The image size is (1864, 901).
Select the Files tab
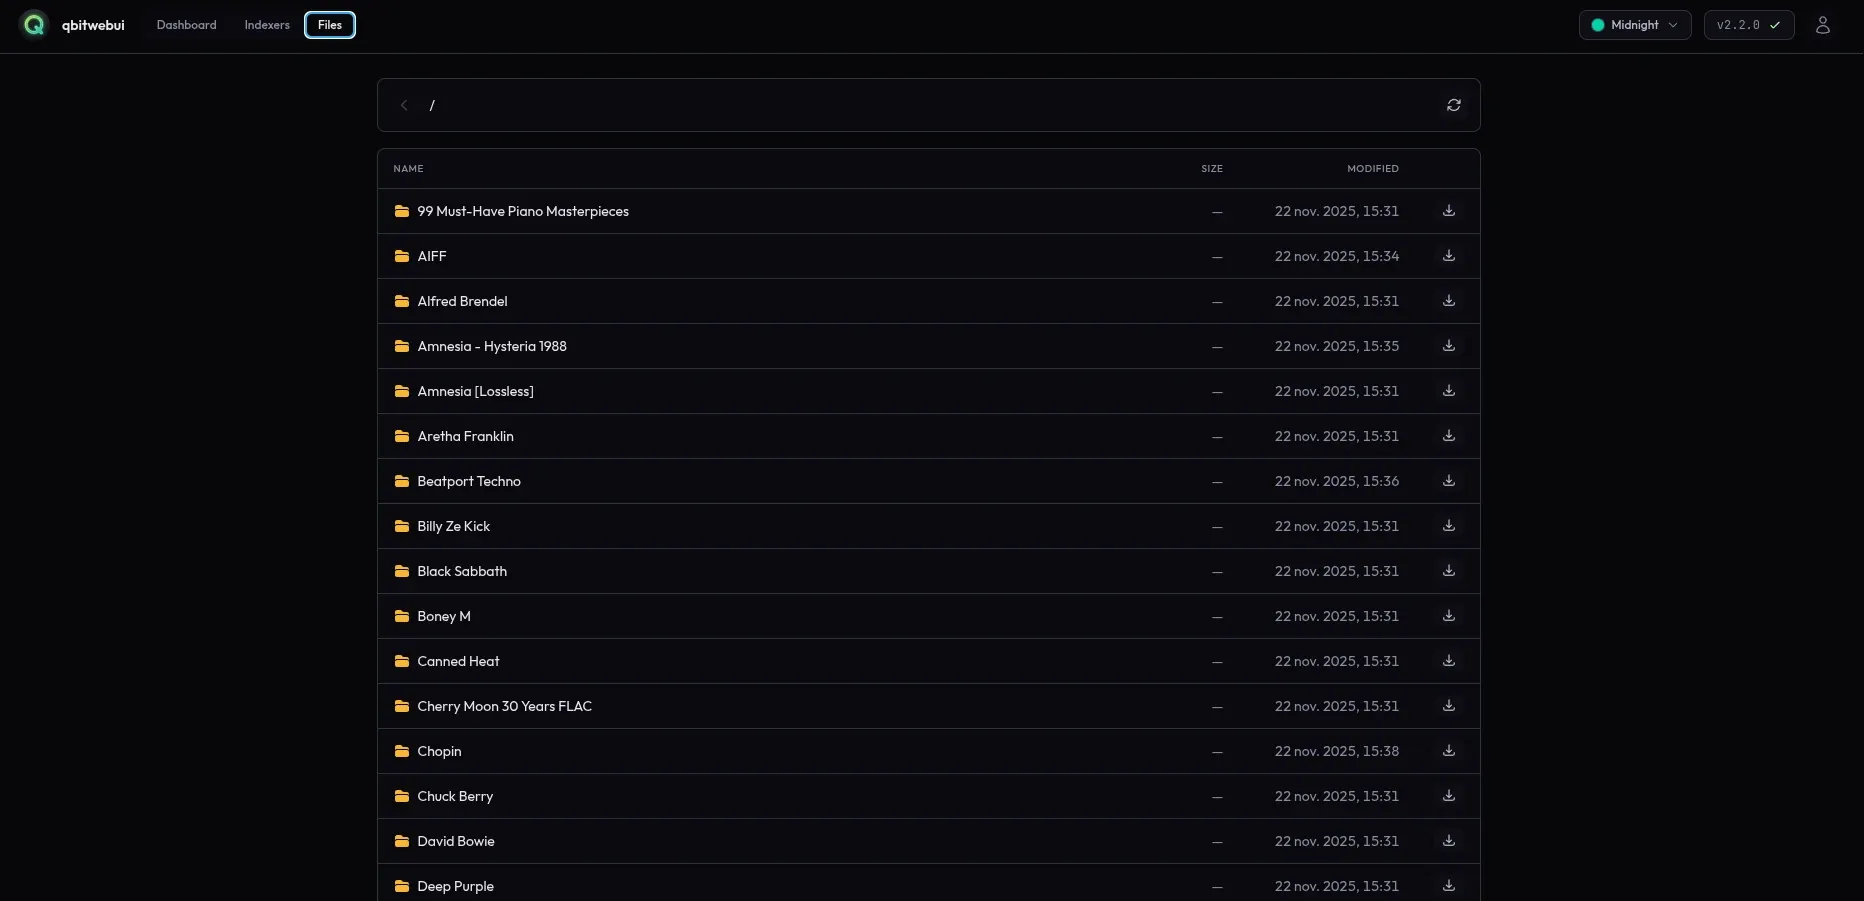pyautogui.click(x=330, y=25)
